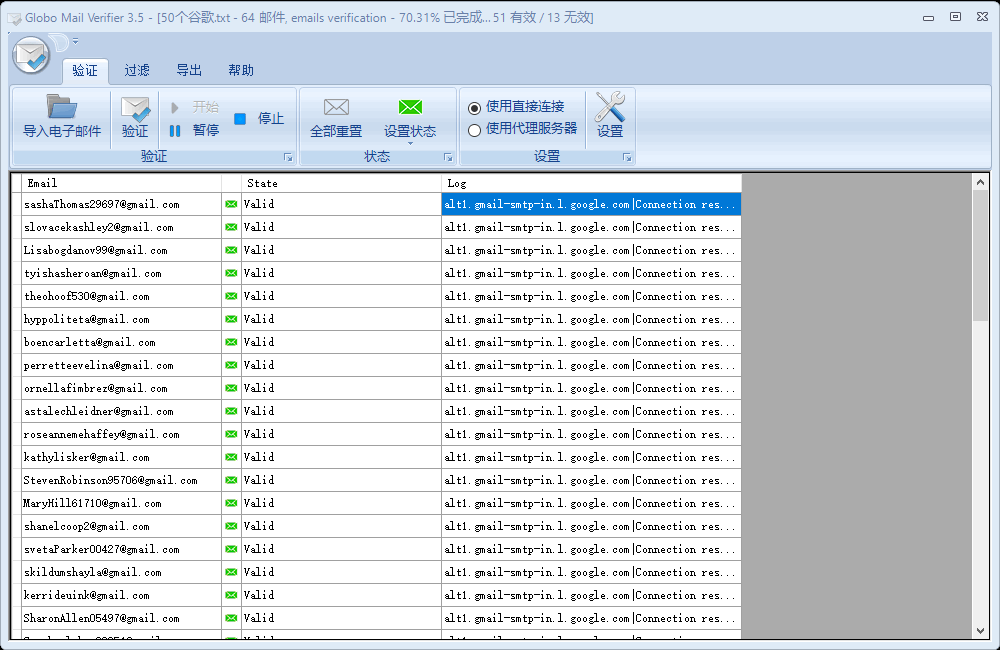Click scrollbar down arrow

(x=980, y=631)
